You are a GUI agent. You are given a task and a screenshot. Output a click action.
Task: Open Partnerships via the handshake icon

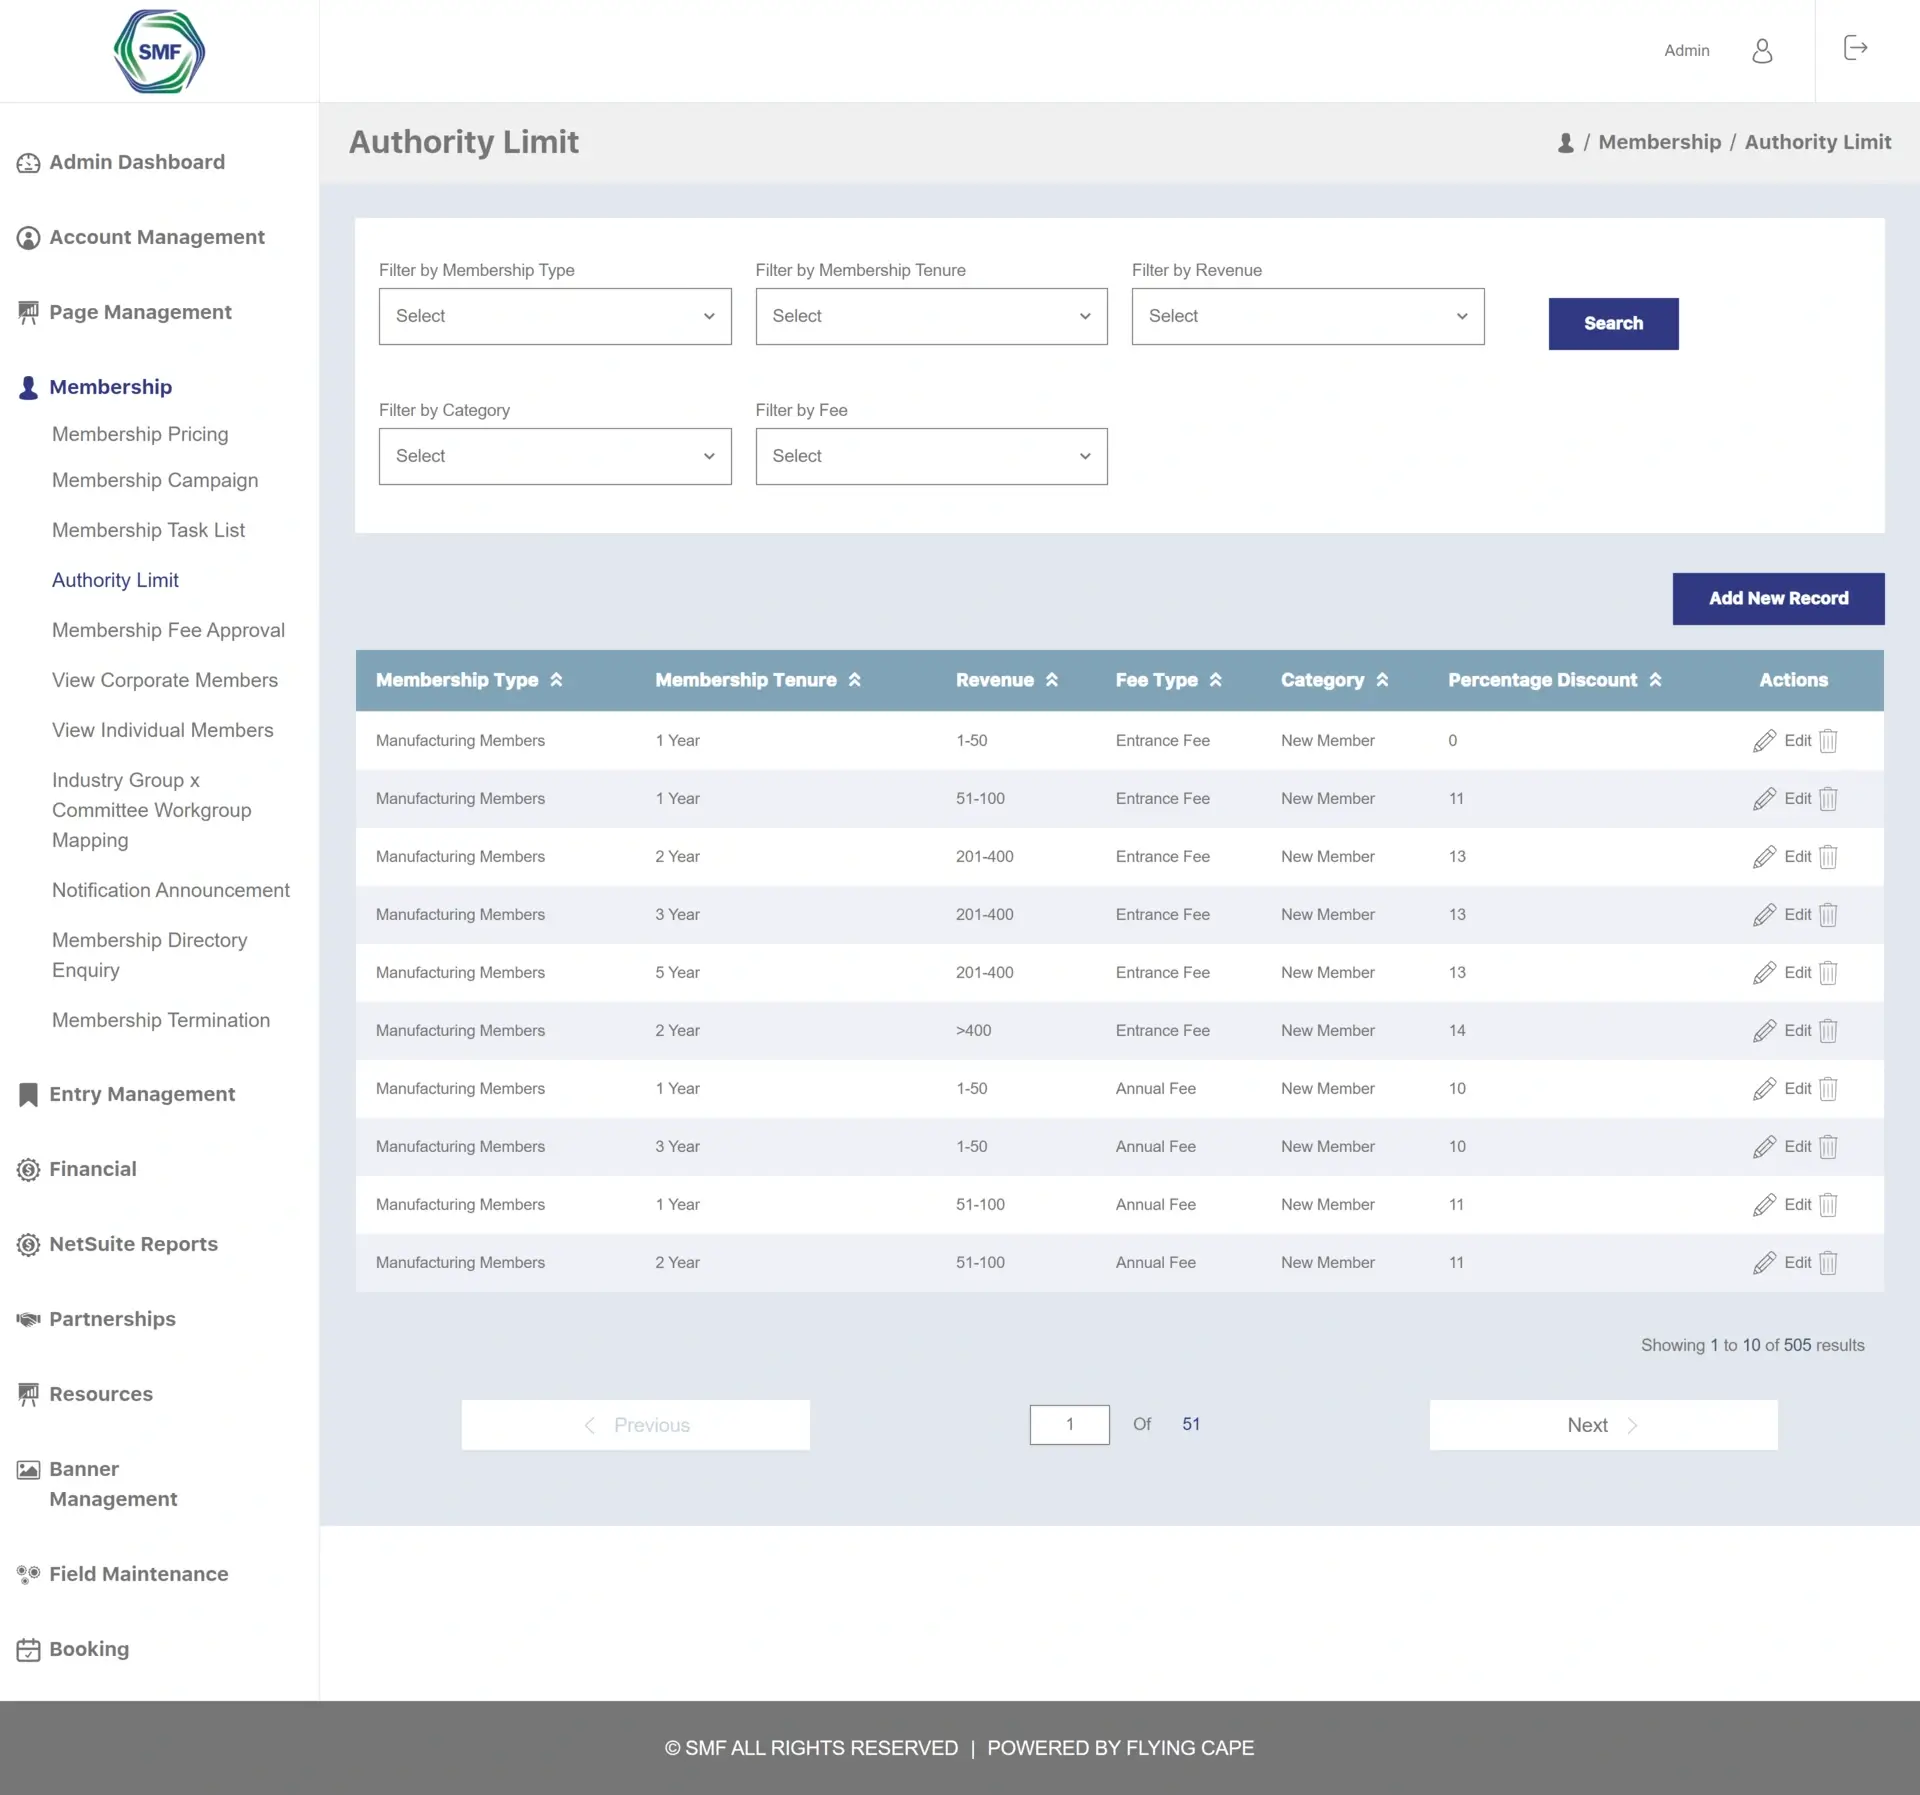28,1319
